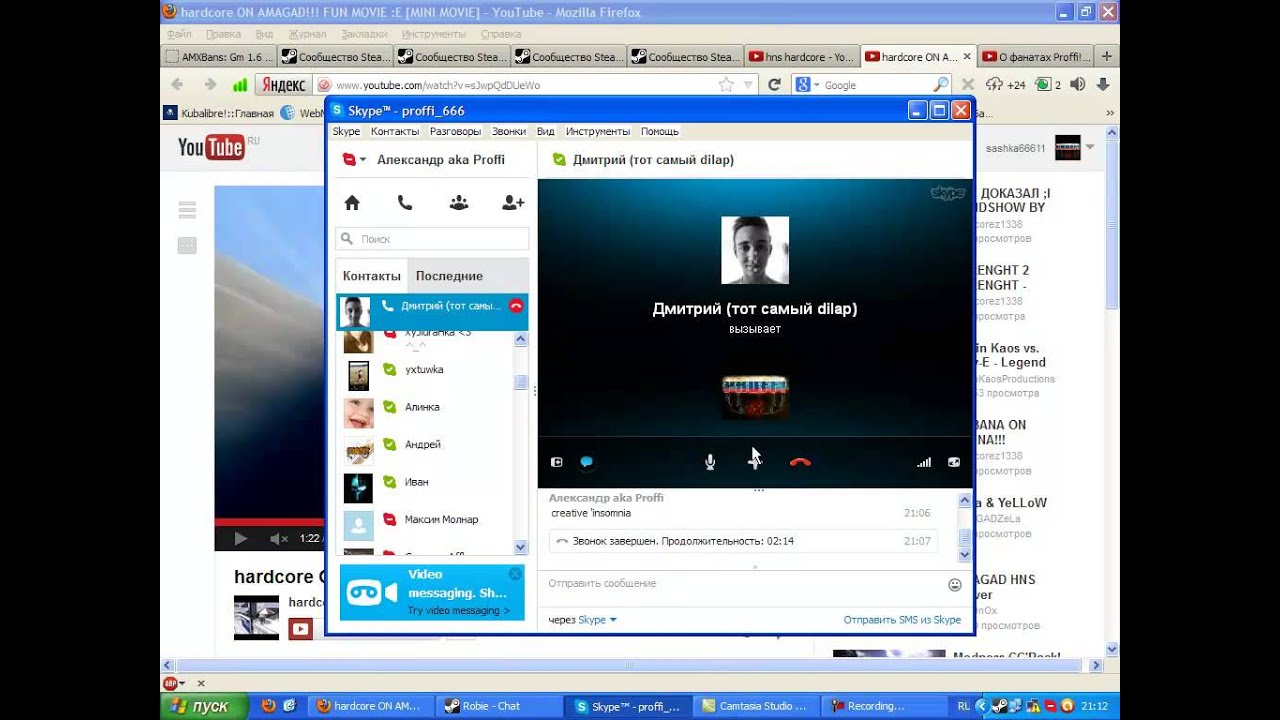Screen dimensions: 1280x720
Task: Open the Инструменты menu in Skype
Action: click(x=598, y=131)
